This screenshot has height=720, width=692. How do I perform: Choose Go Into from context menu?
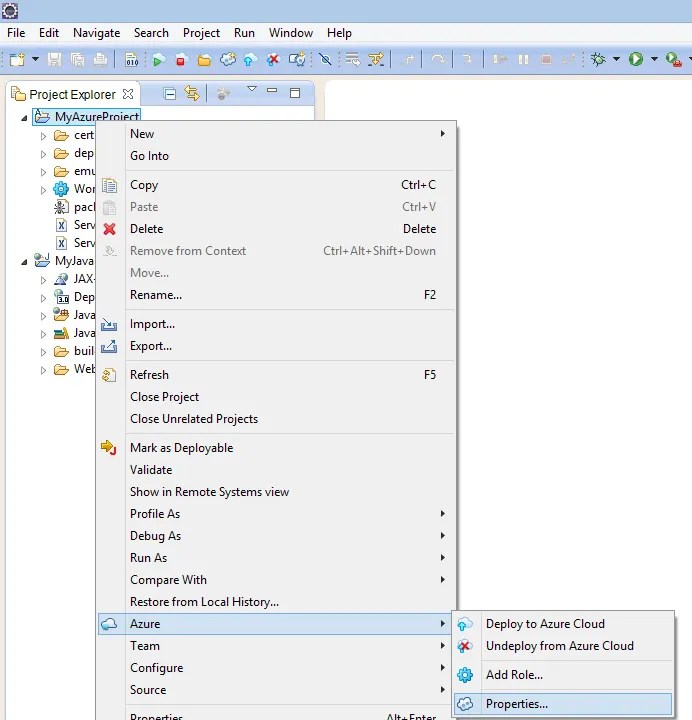click(x=277, y=156)
